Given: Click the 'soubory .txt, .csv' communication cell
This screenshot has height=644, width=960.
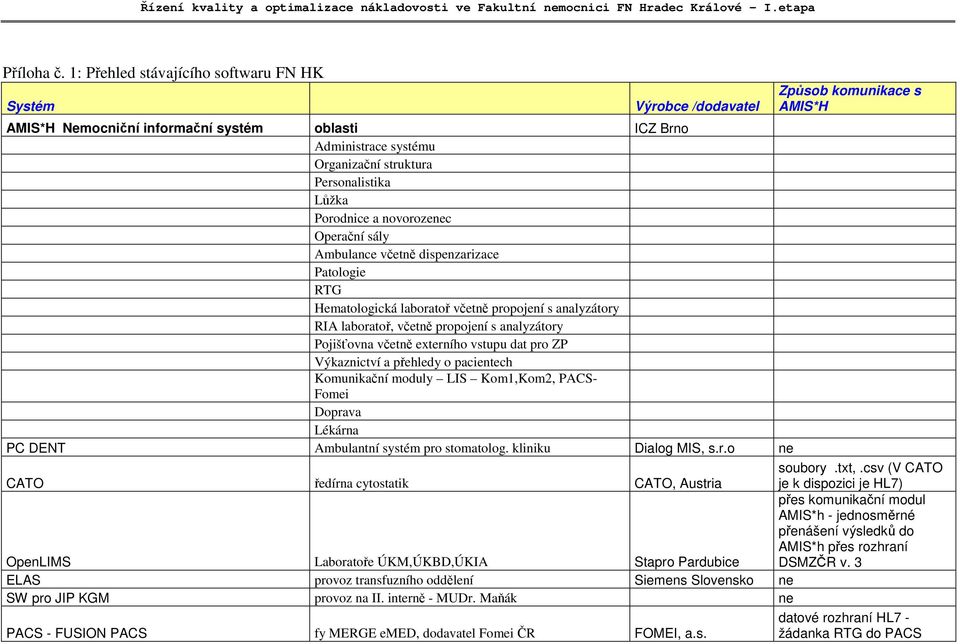Looking at the screenshot, I should click(x=864, y=474).
